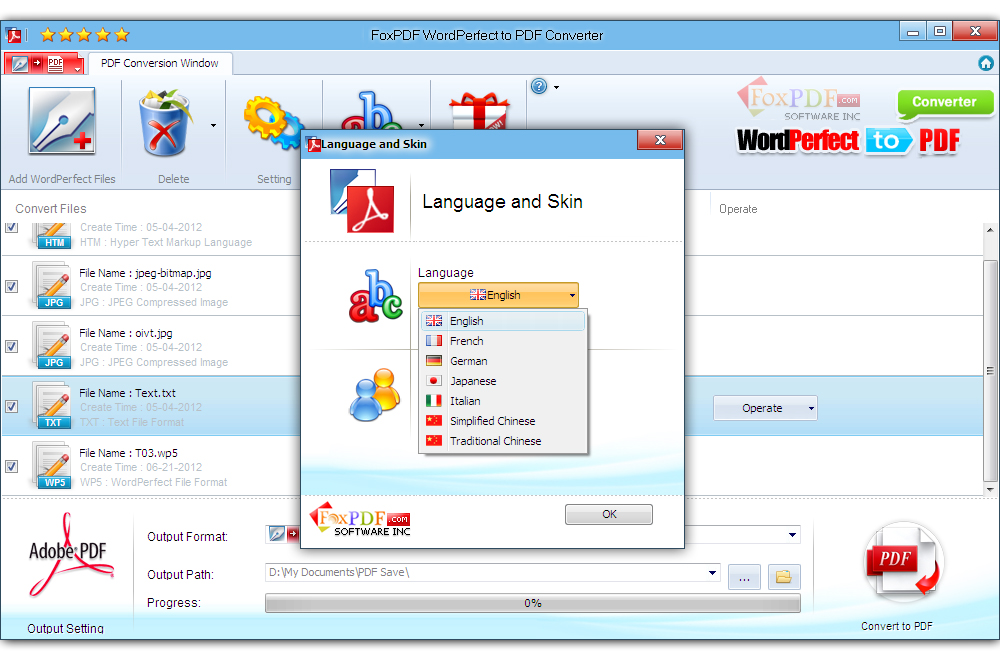The height and width of the screenshot is (661, 1000).
Task: Click the abc blocks icon in the Language and Skin dialog
Action: 376,295
